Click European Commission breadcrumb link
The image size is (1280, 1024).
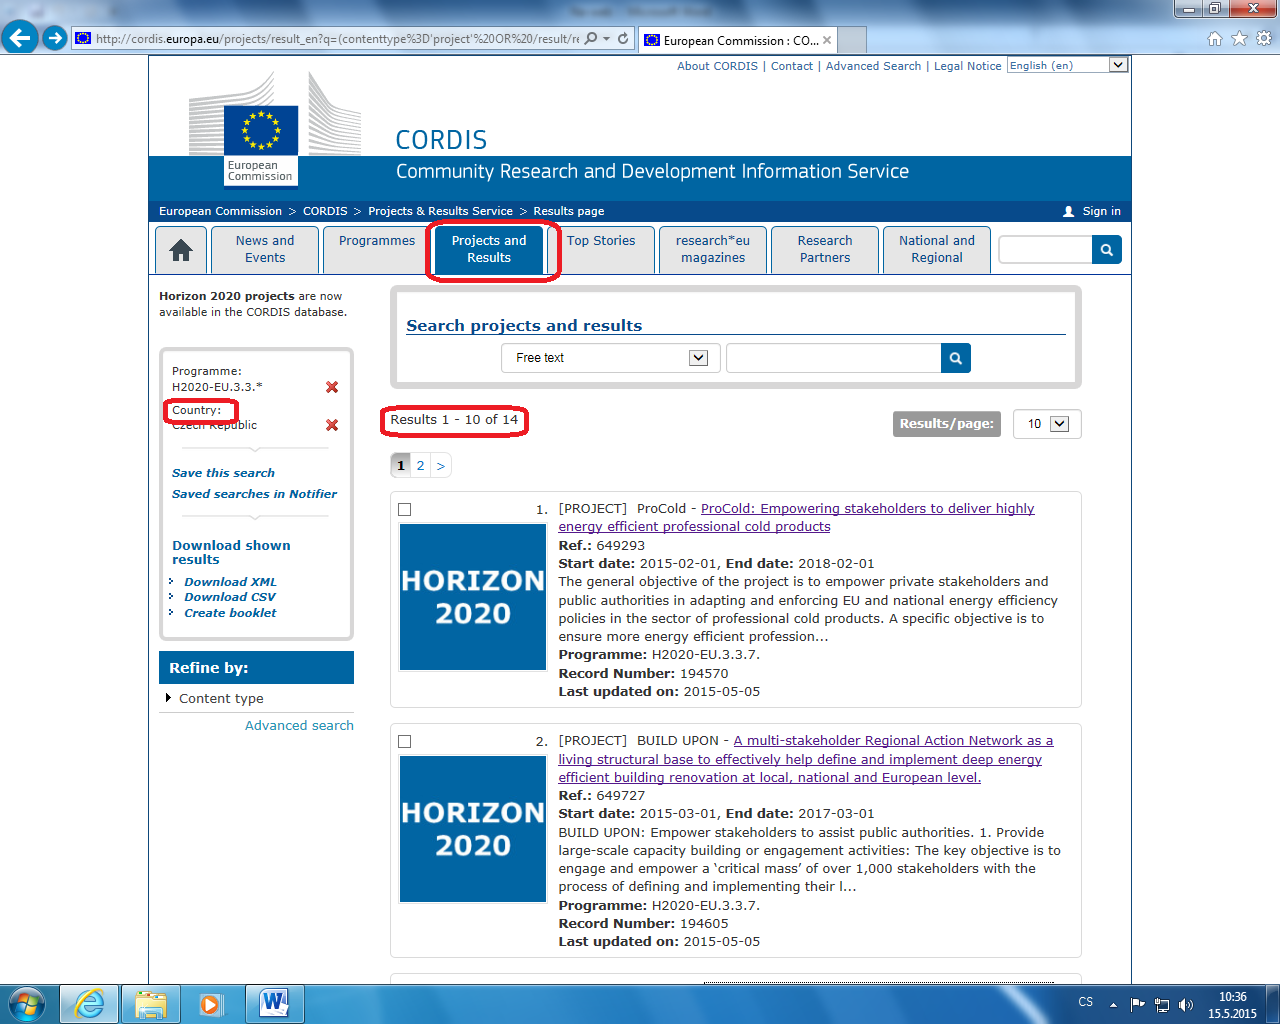coord(220,211)
